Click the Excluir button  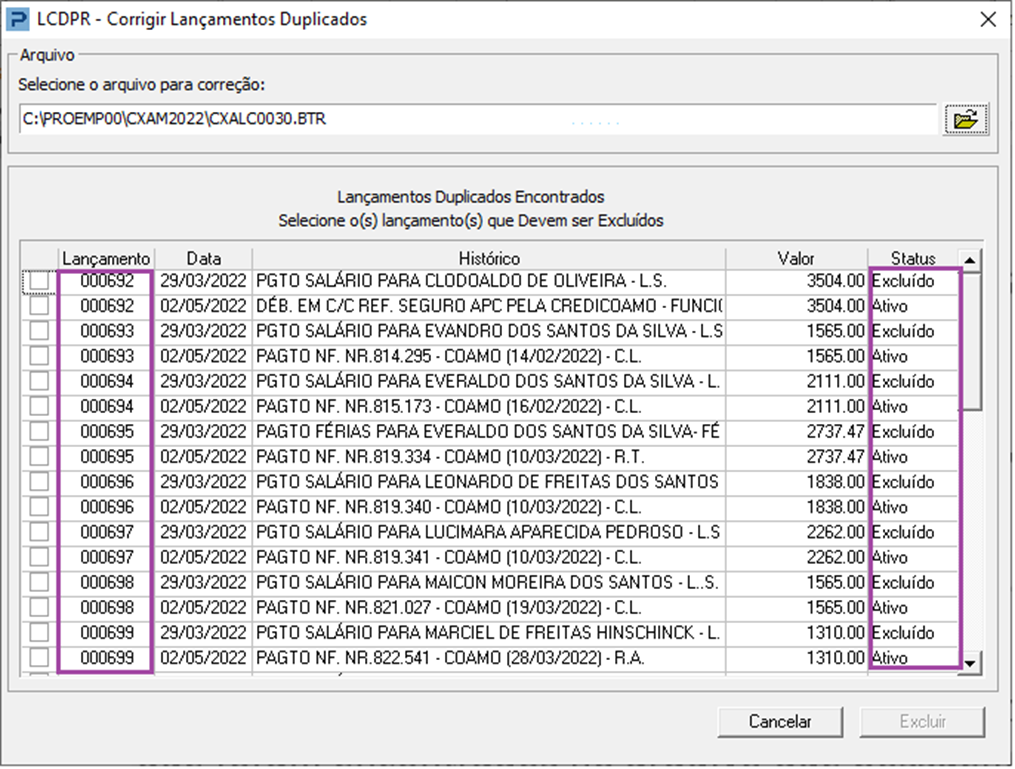pyautogui.click(x=922, y=722)
